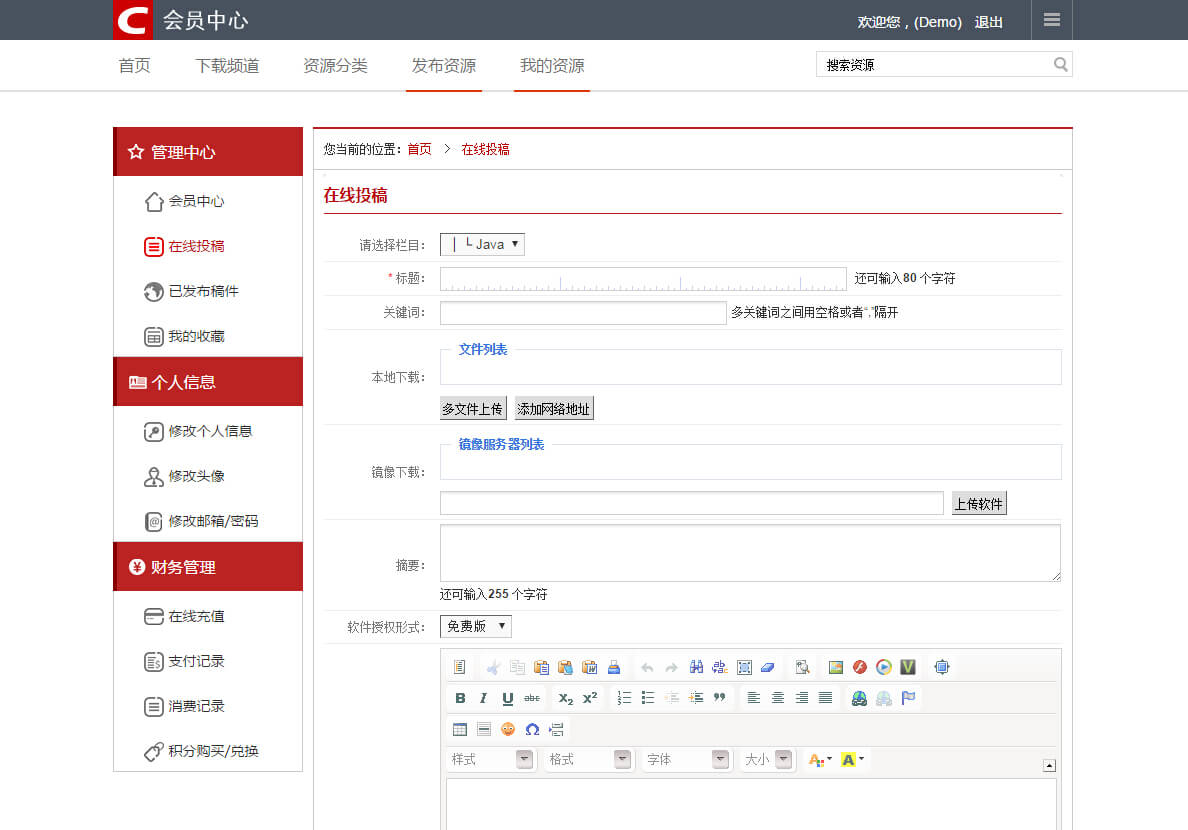Open the 下载频道 navigation item

coord(227,66)
